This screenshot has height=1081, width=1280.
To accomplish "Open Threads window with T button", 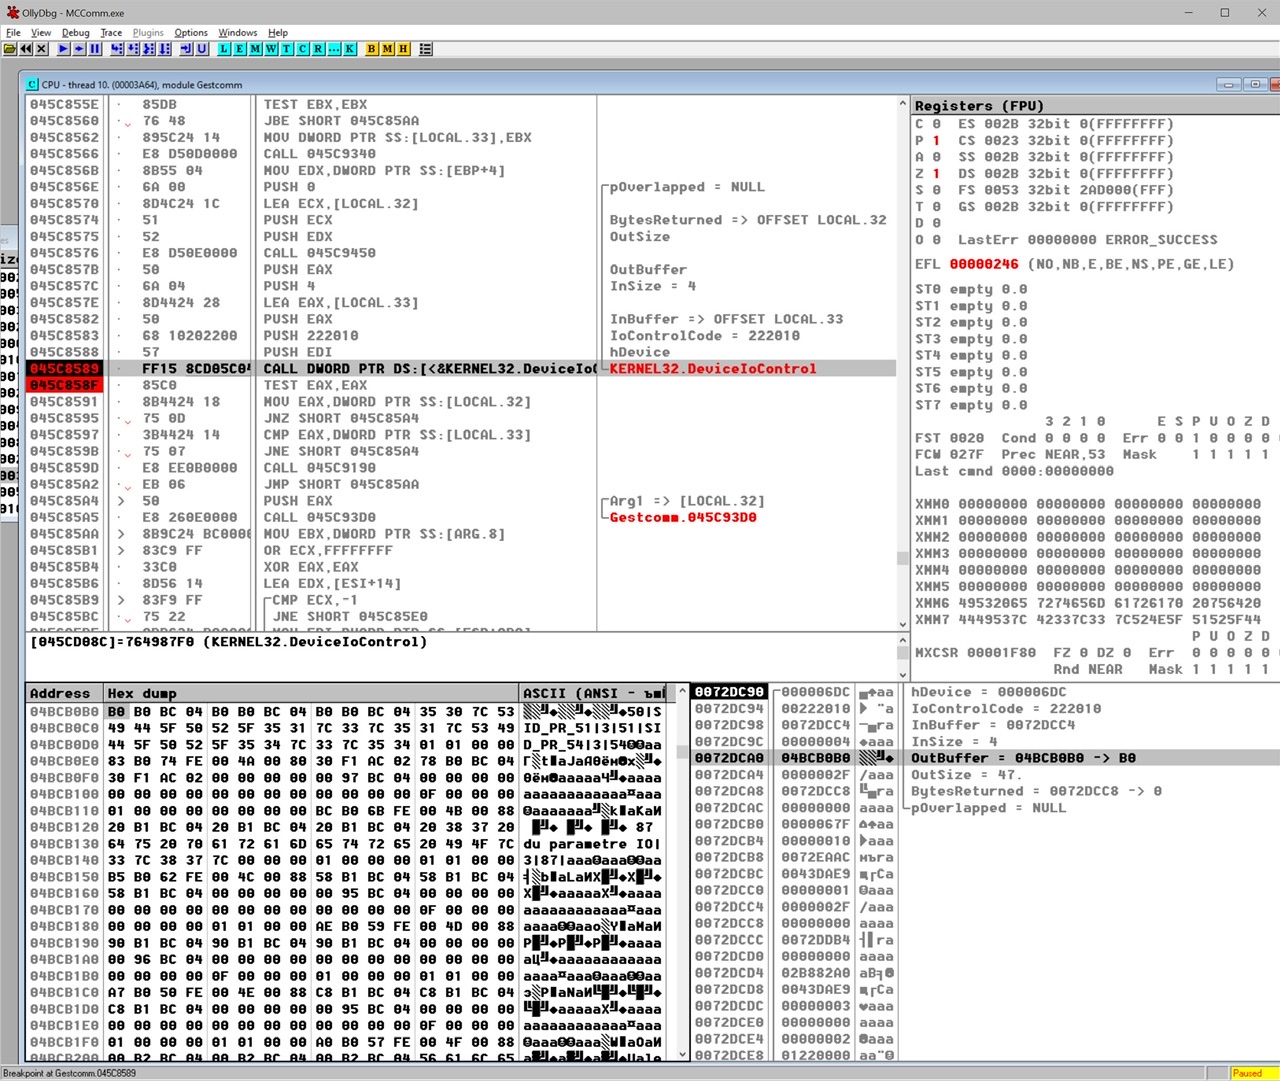I will (287, 49).
